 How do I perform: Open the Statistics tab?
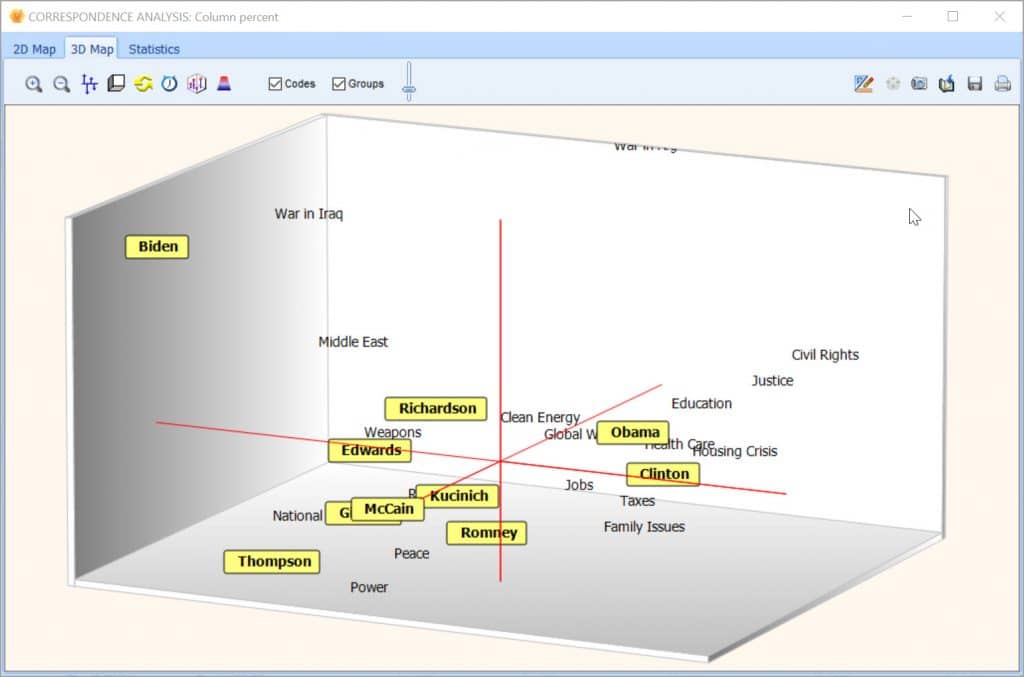coord(154,48)
